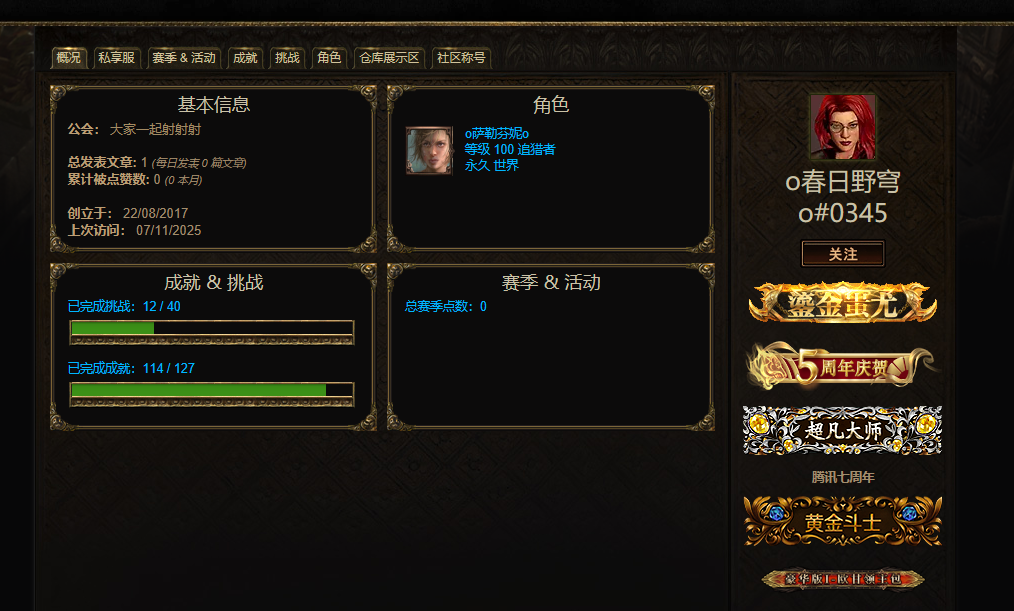Switch to the 概况 overview tab
This screenshot has height=611, width=1014.
coord(69,58)
